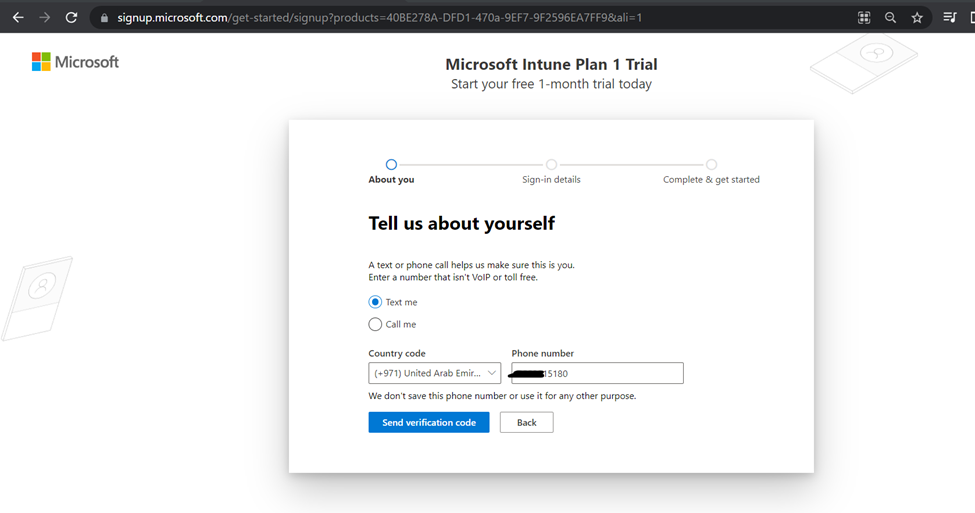Open the media control playlist icon
This screenshot has width=975, height=513.
(x=950, y=17)
